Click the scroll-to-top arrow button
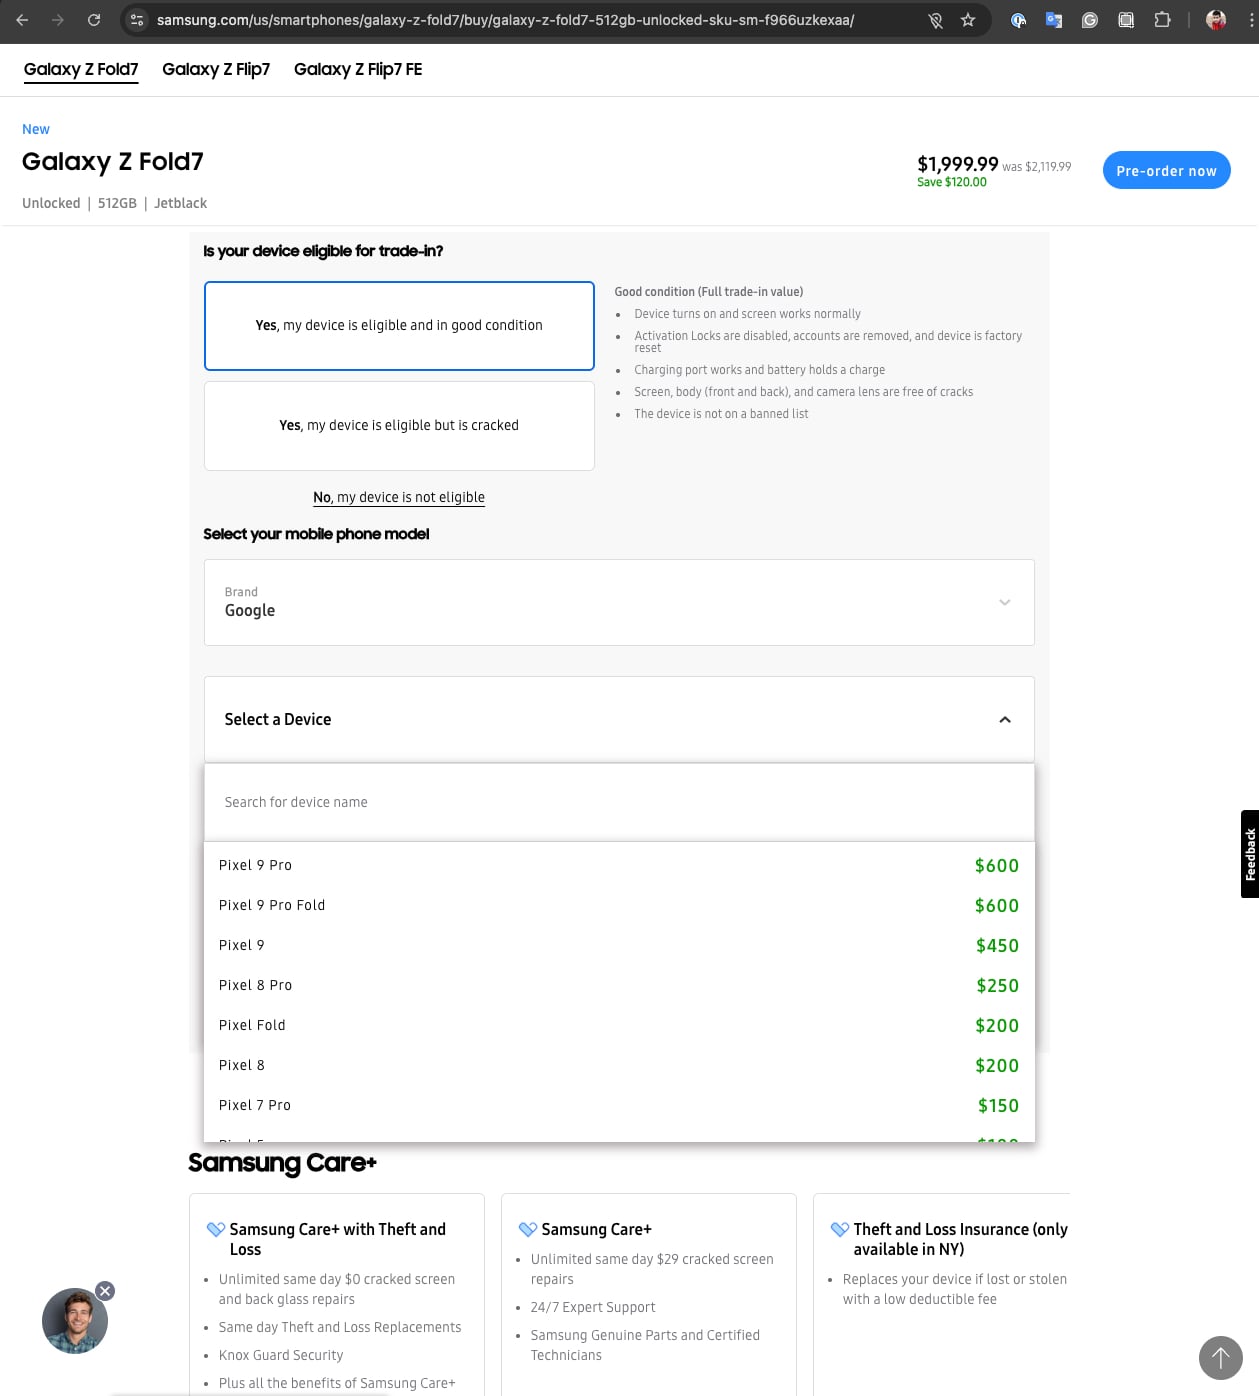1259x1396 pixels. [1220, 1357]
